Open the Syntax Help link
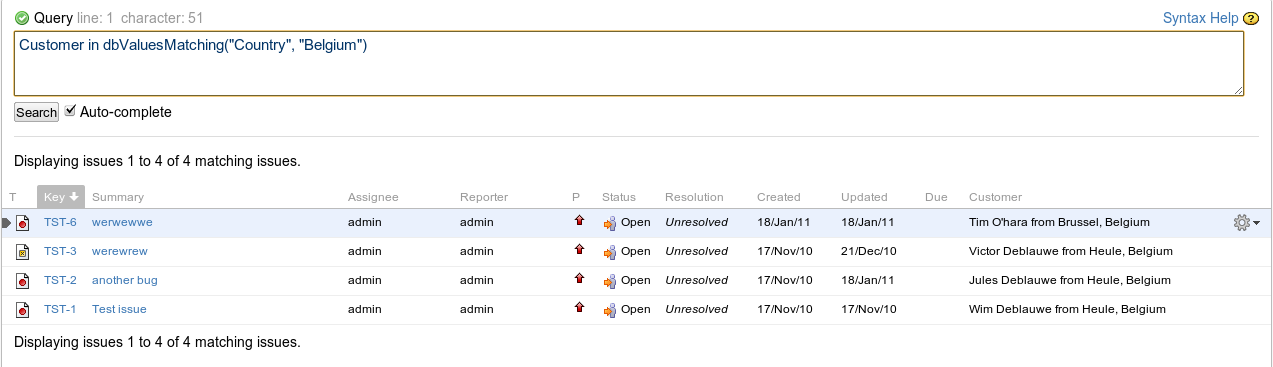The height and width of the screenshot is (367, 1273). coord(1201,18)
